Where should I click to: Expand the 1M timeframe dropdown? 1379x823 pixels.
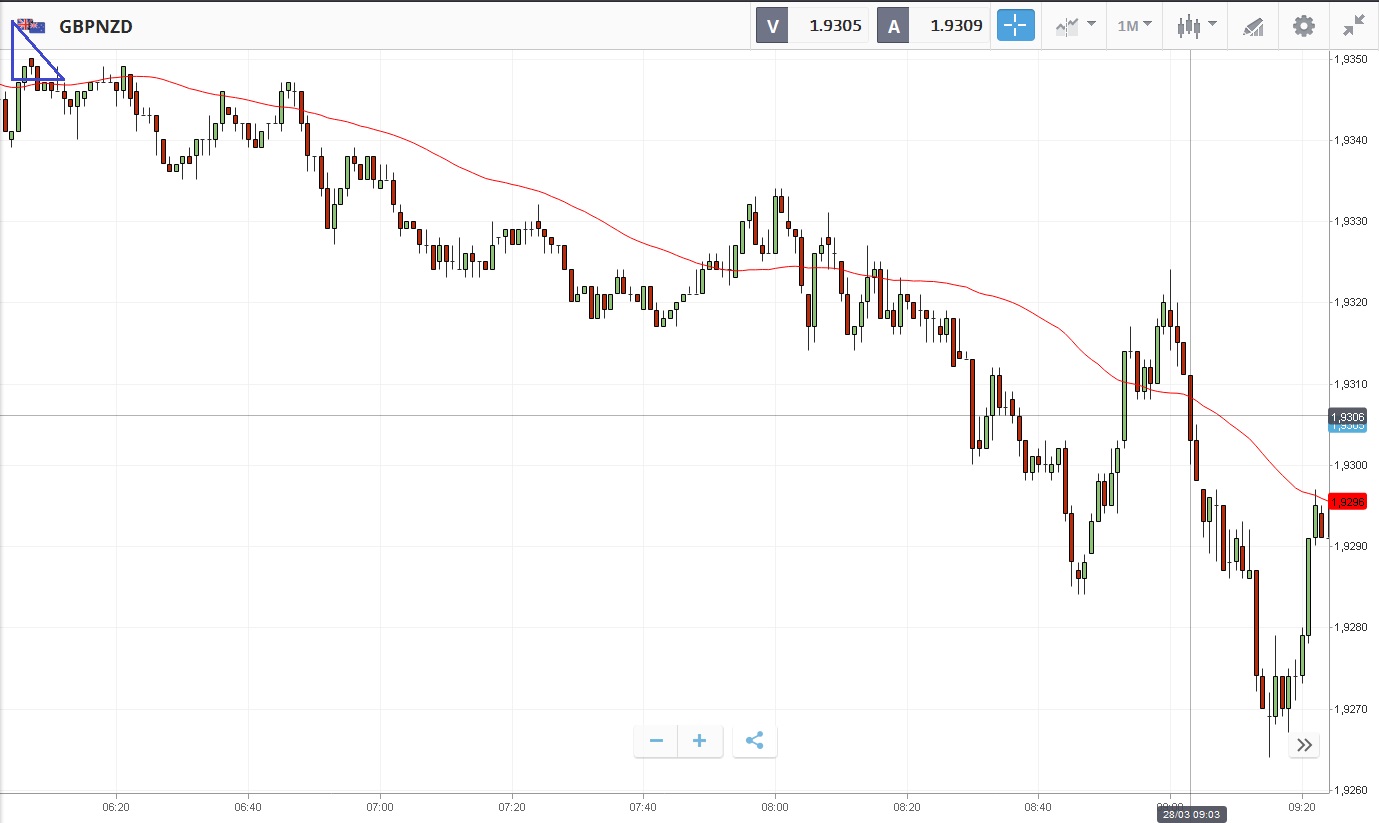click(1134, 26)
